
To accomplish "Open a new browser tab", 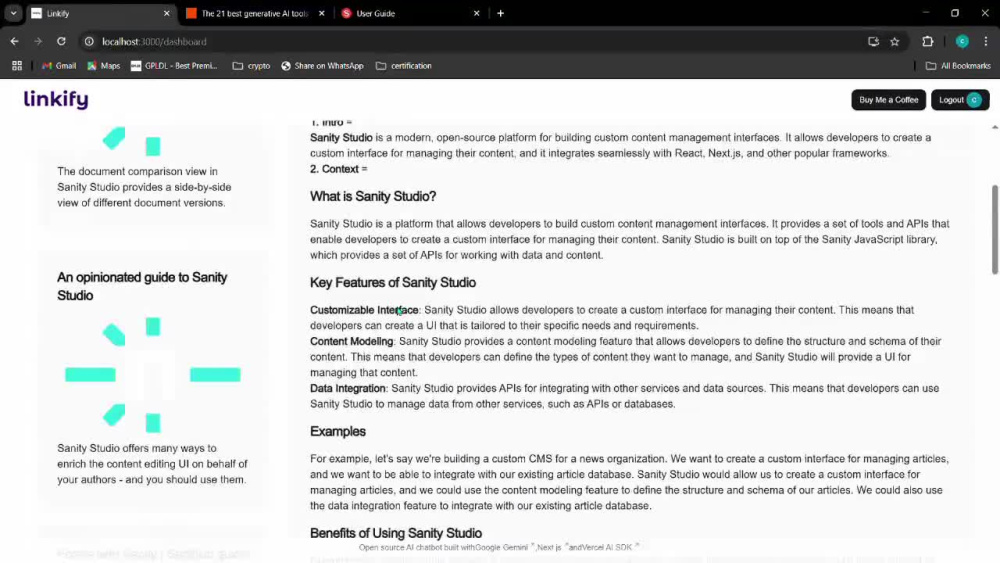I will (501, 13).
